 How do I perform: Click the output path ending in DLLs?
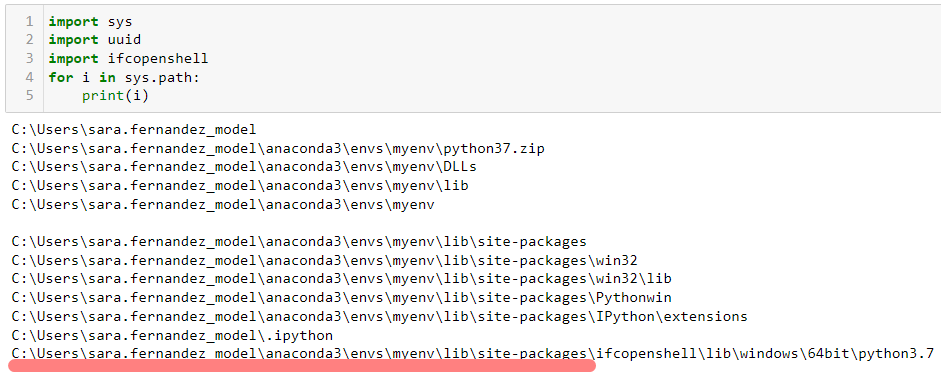[244, 167]
